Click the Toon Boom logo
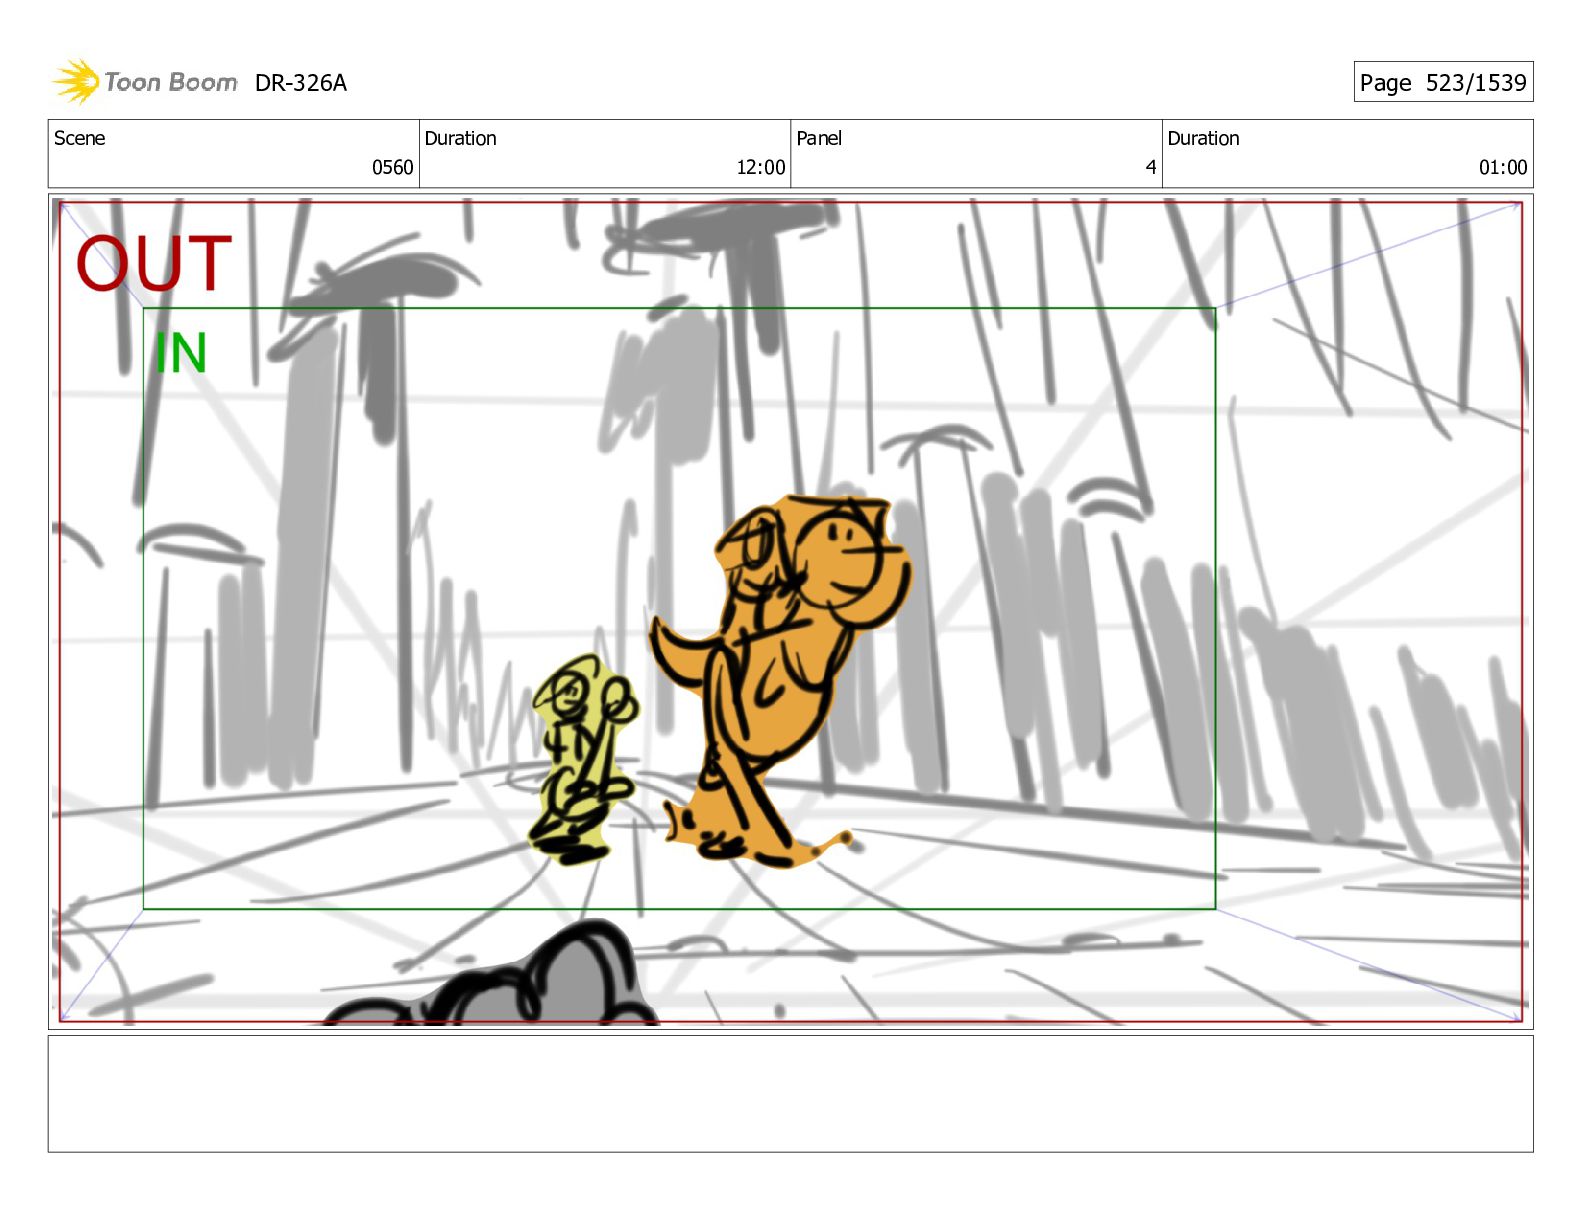This screenshot has height=1224, width=1584. [145, 82]
